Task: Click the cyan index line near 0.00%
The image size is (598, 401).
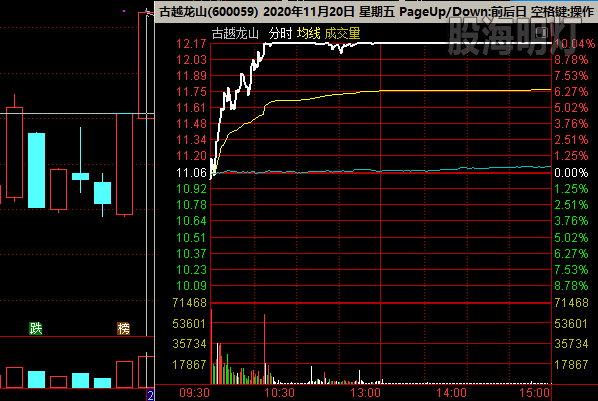Action: click(381, 171)
